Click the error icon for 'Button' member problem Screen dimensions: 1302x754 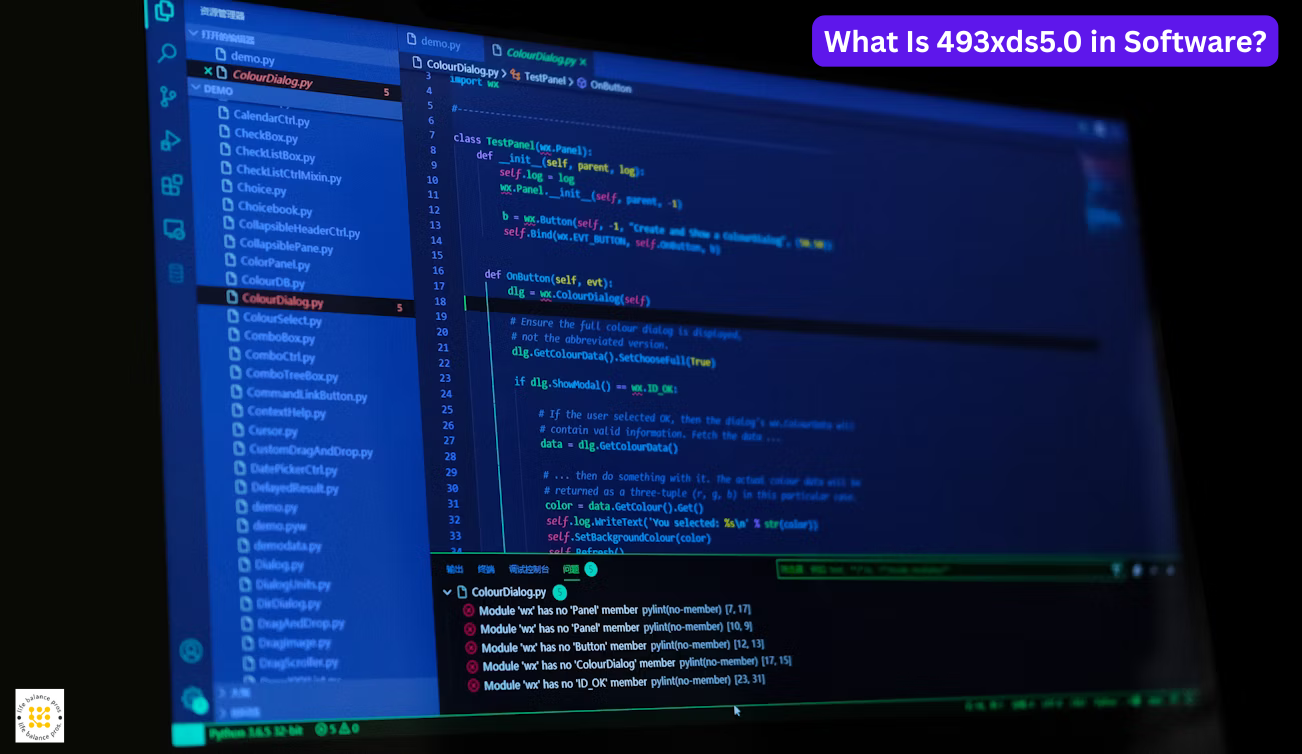[471, 647]
